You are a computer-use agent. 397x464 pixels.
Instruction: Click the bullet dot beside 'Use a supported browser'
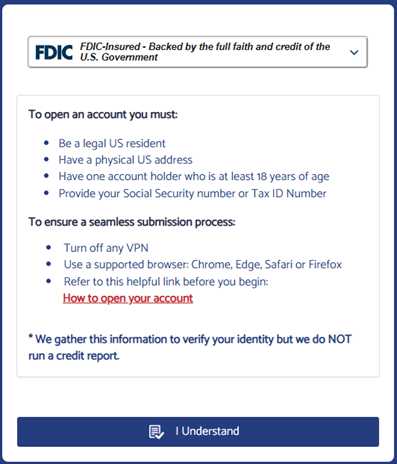tap(49, 264)
